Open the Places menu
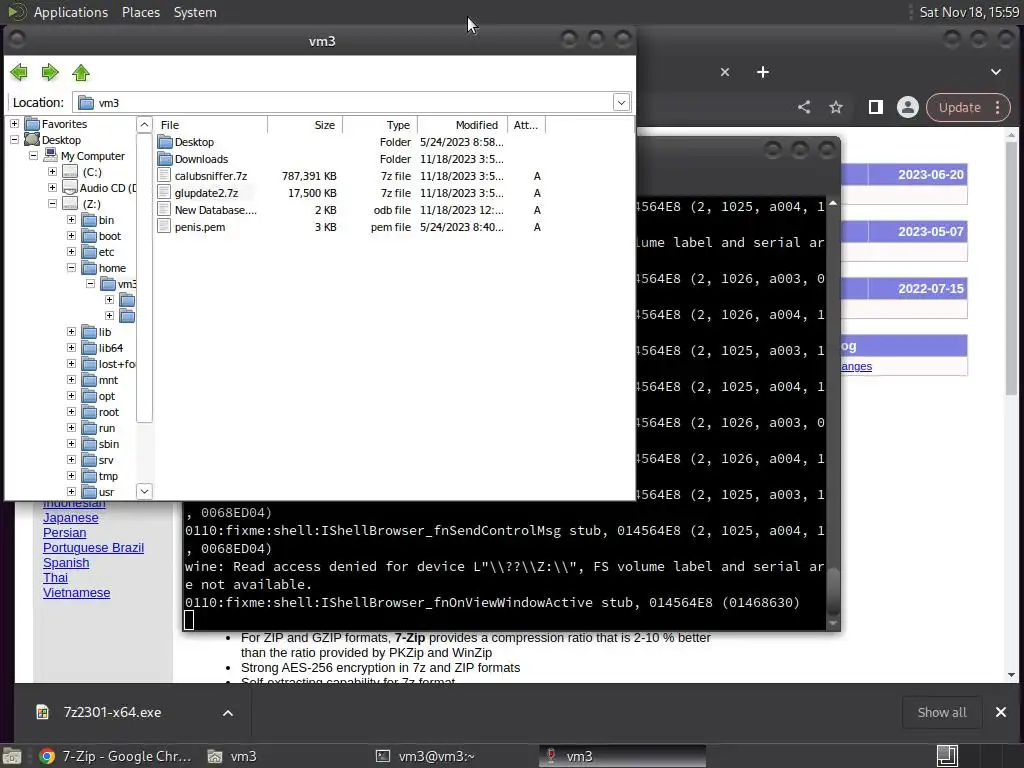The height and width of the screenshot is (768, 1024). tap(140, 12)
